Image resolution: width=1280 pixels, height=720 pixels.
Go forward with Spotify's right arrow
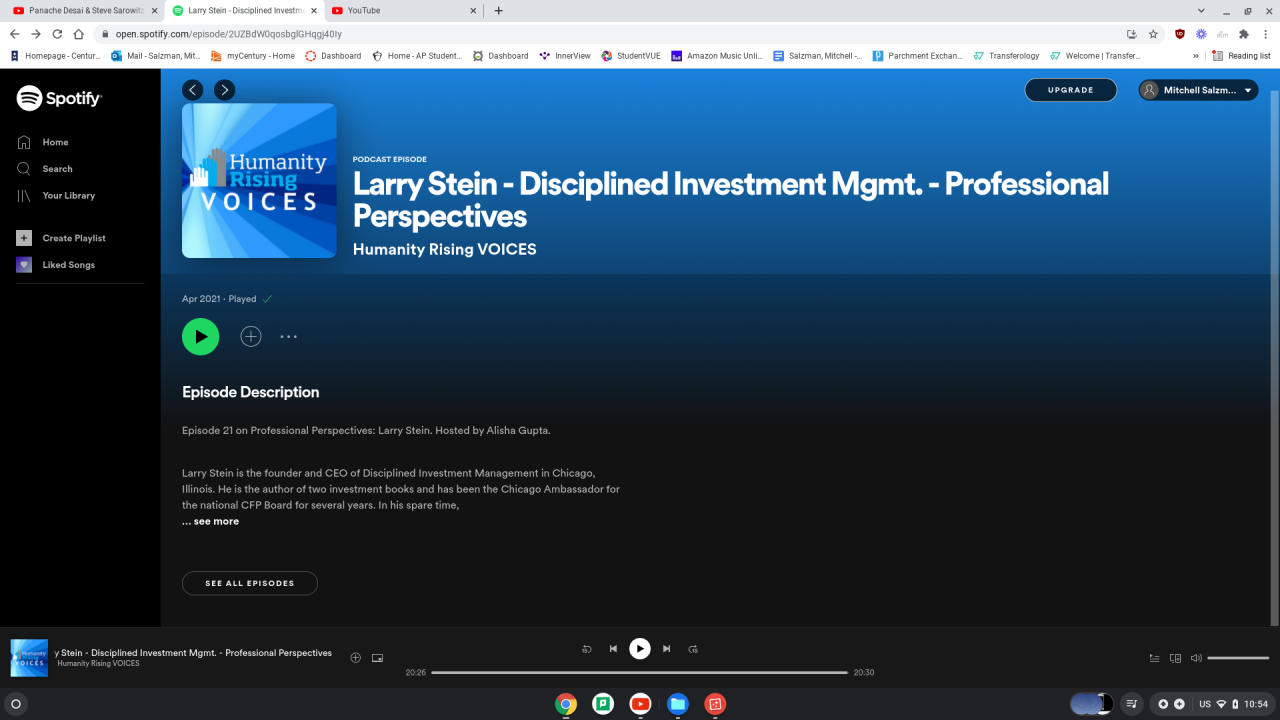(x=224, y=90)
